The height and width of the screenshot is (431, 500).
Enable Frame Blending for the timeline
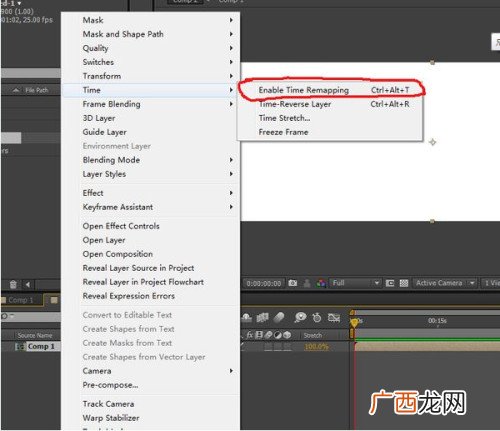click(263, 317)
